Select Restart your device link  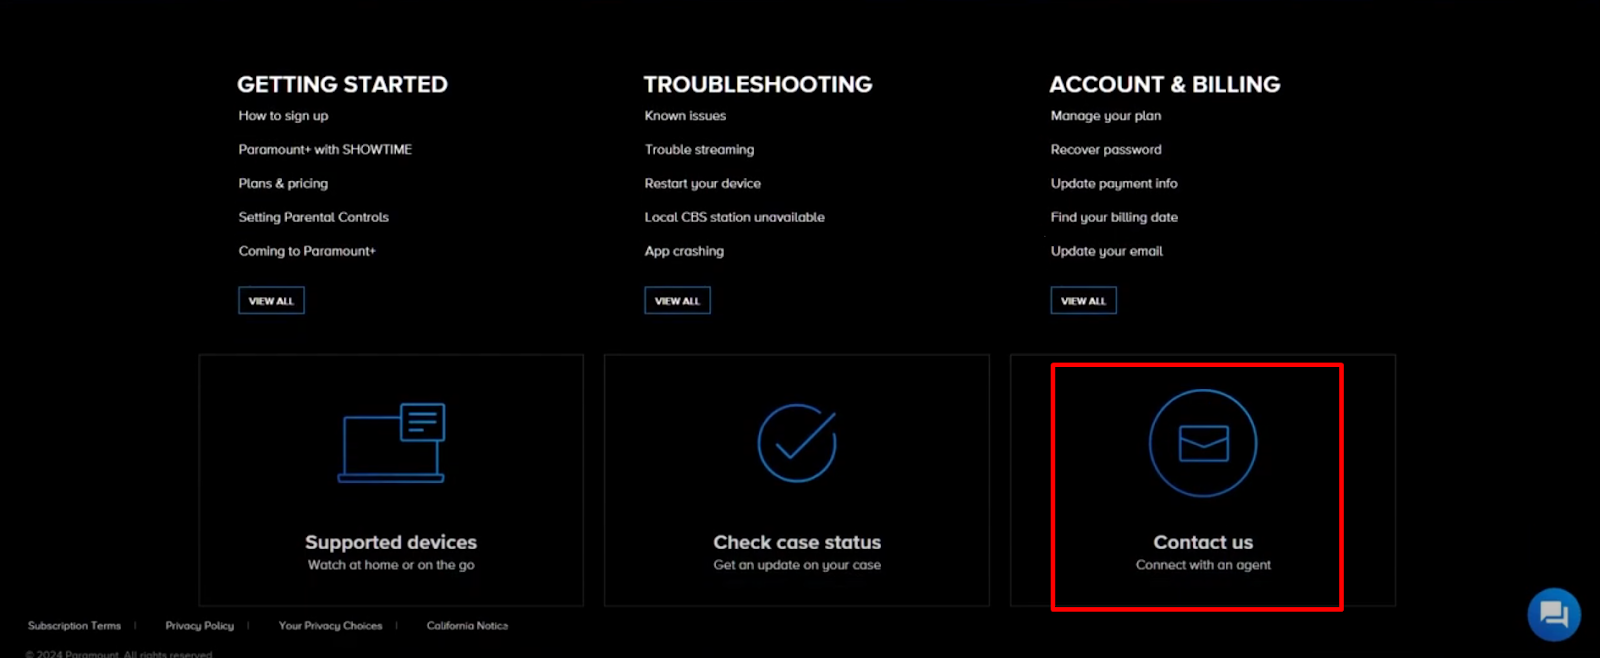click(702, 184)
